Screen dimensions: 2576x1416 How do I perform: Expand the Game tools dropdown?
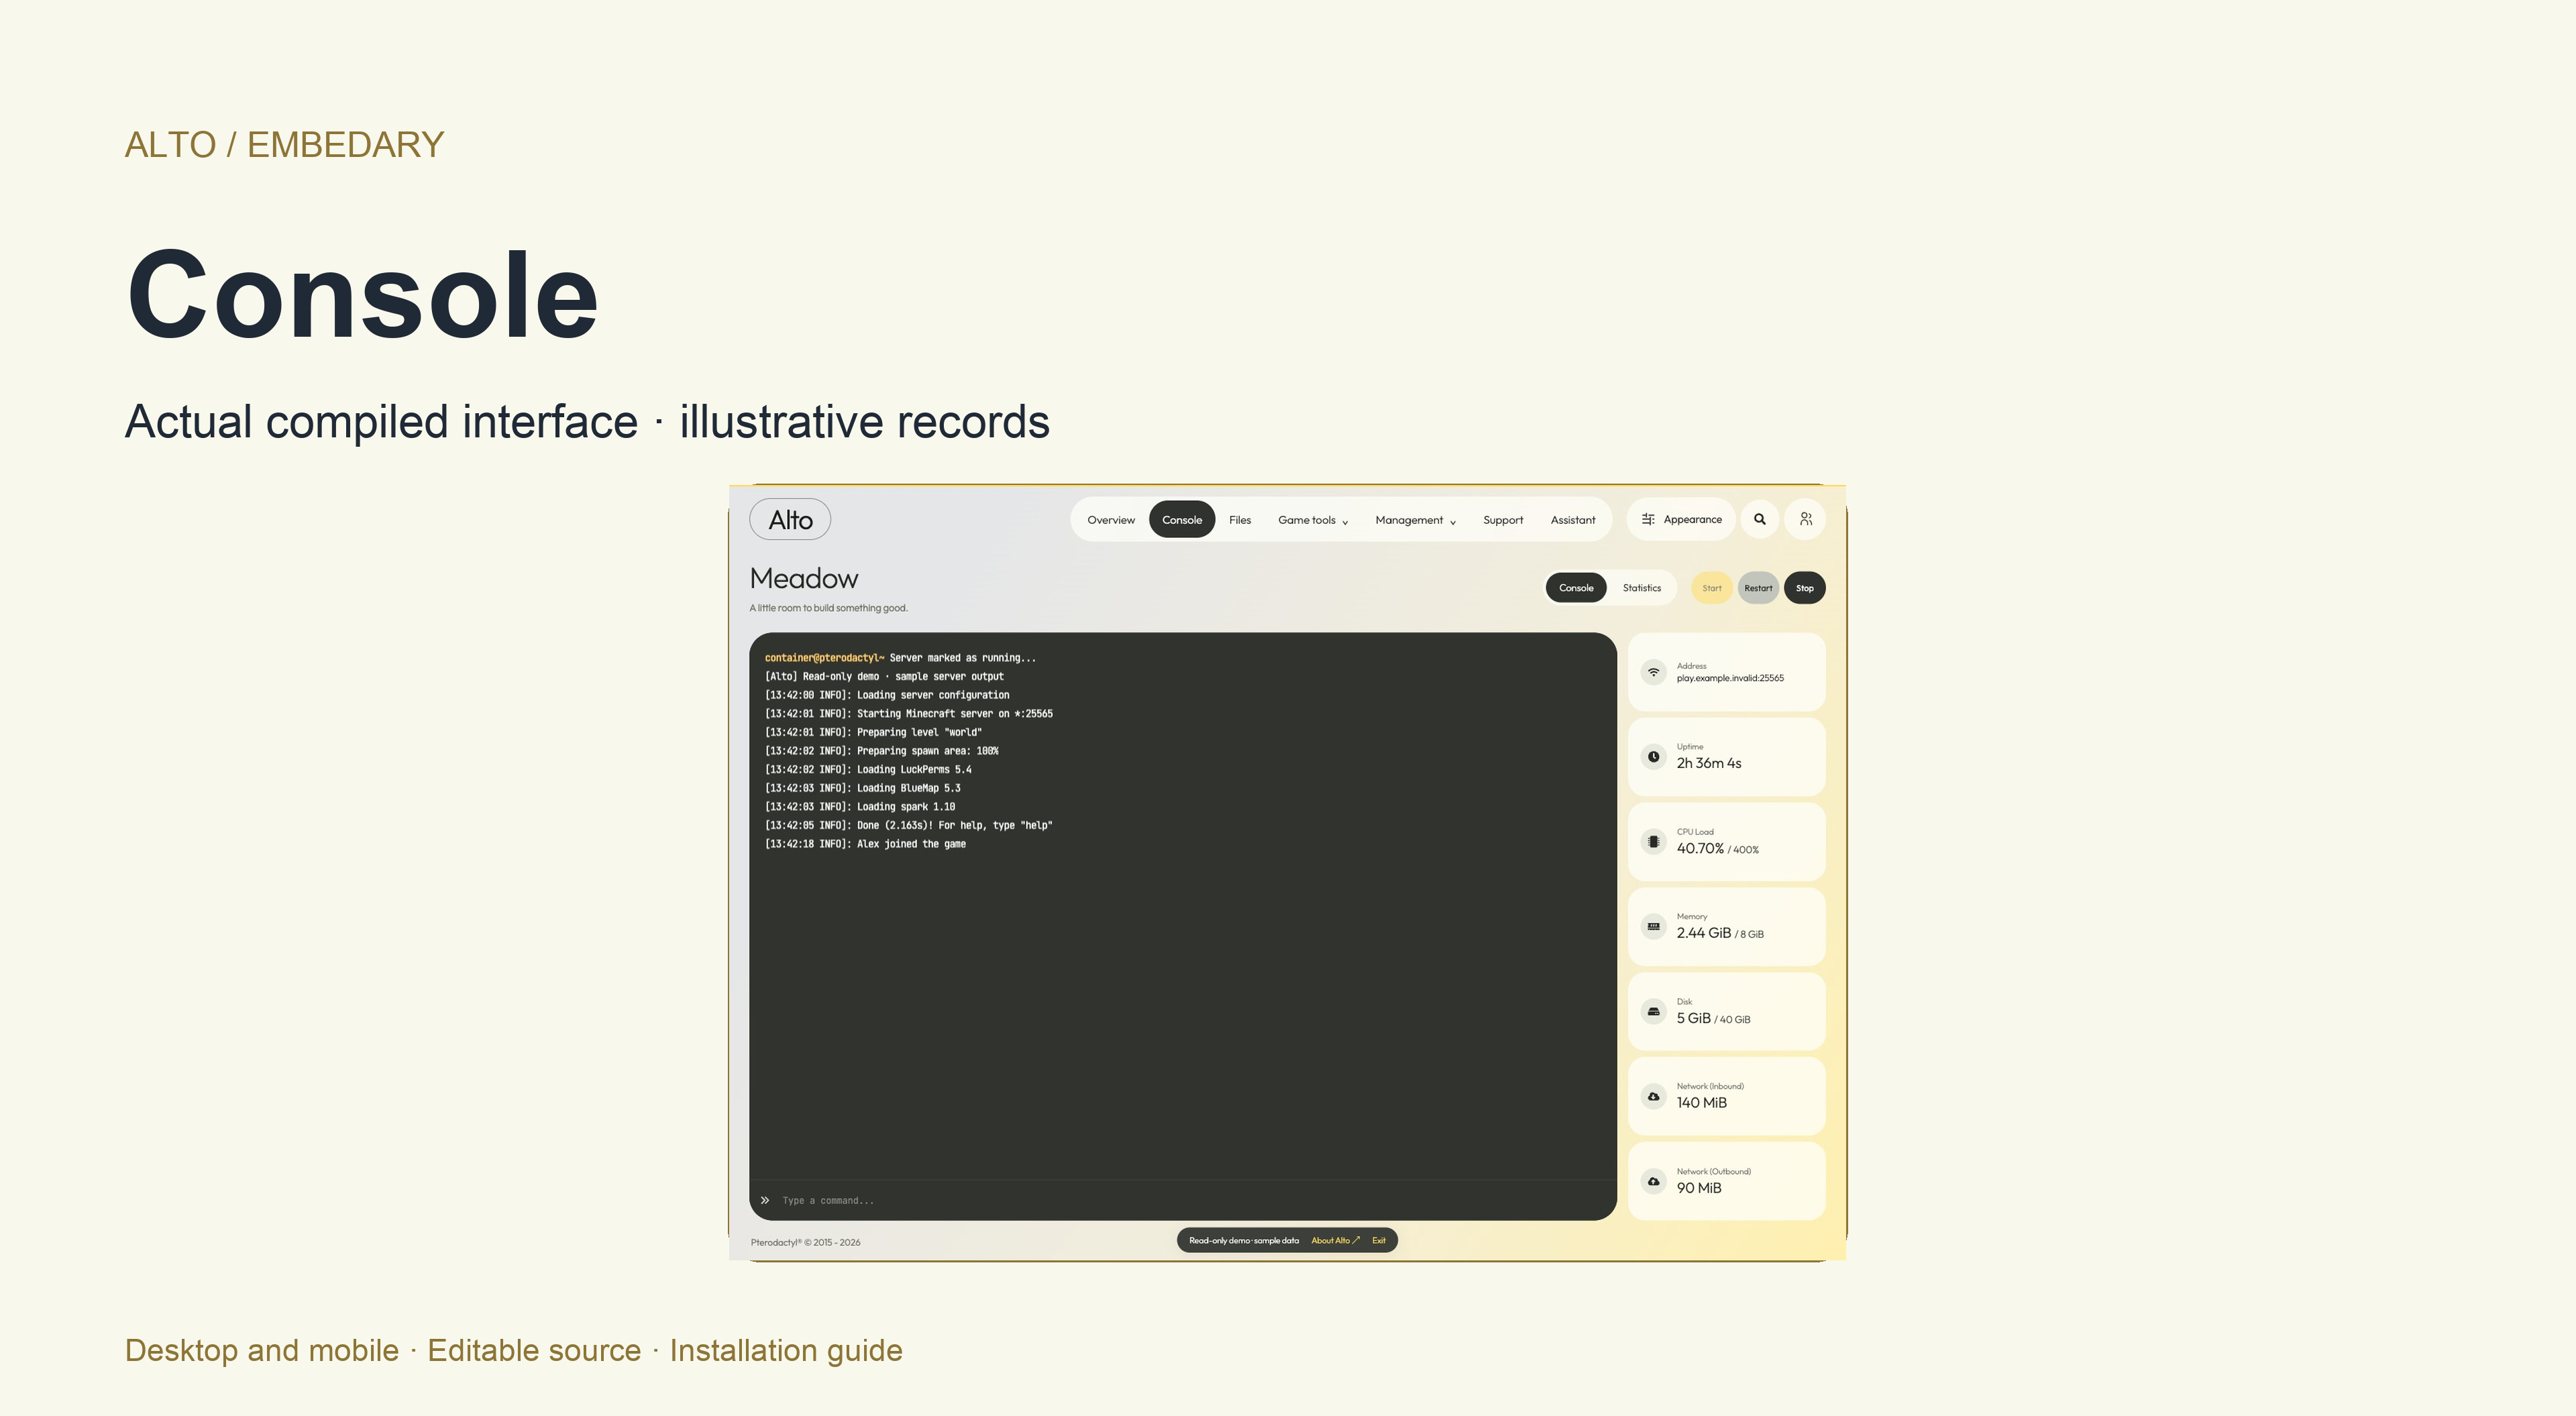tap(1313, 520)
